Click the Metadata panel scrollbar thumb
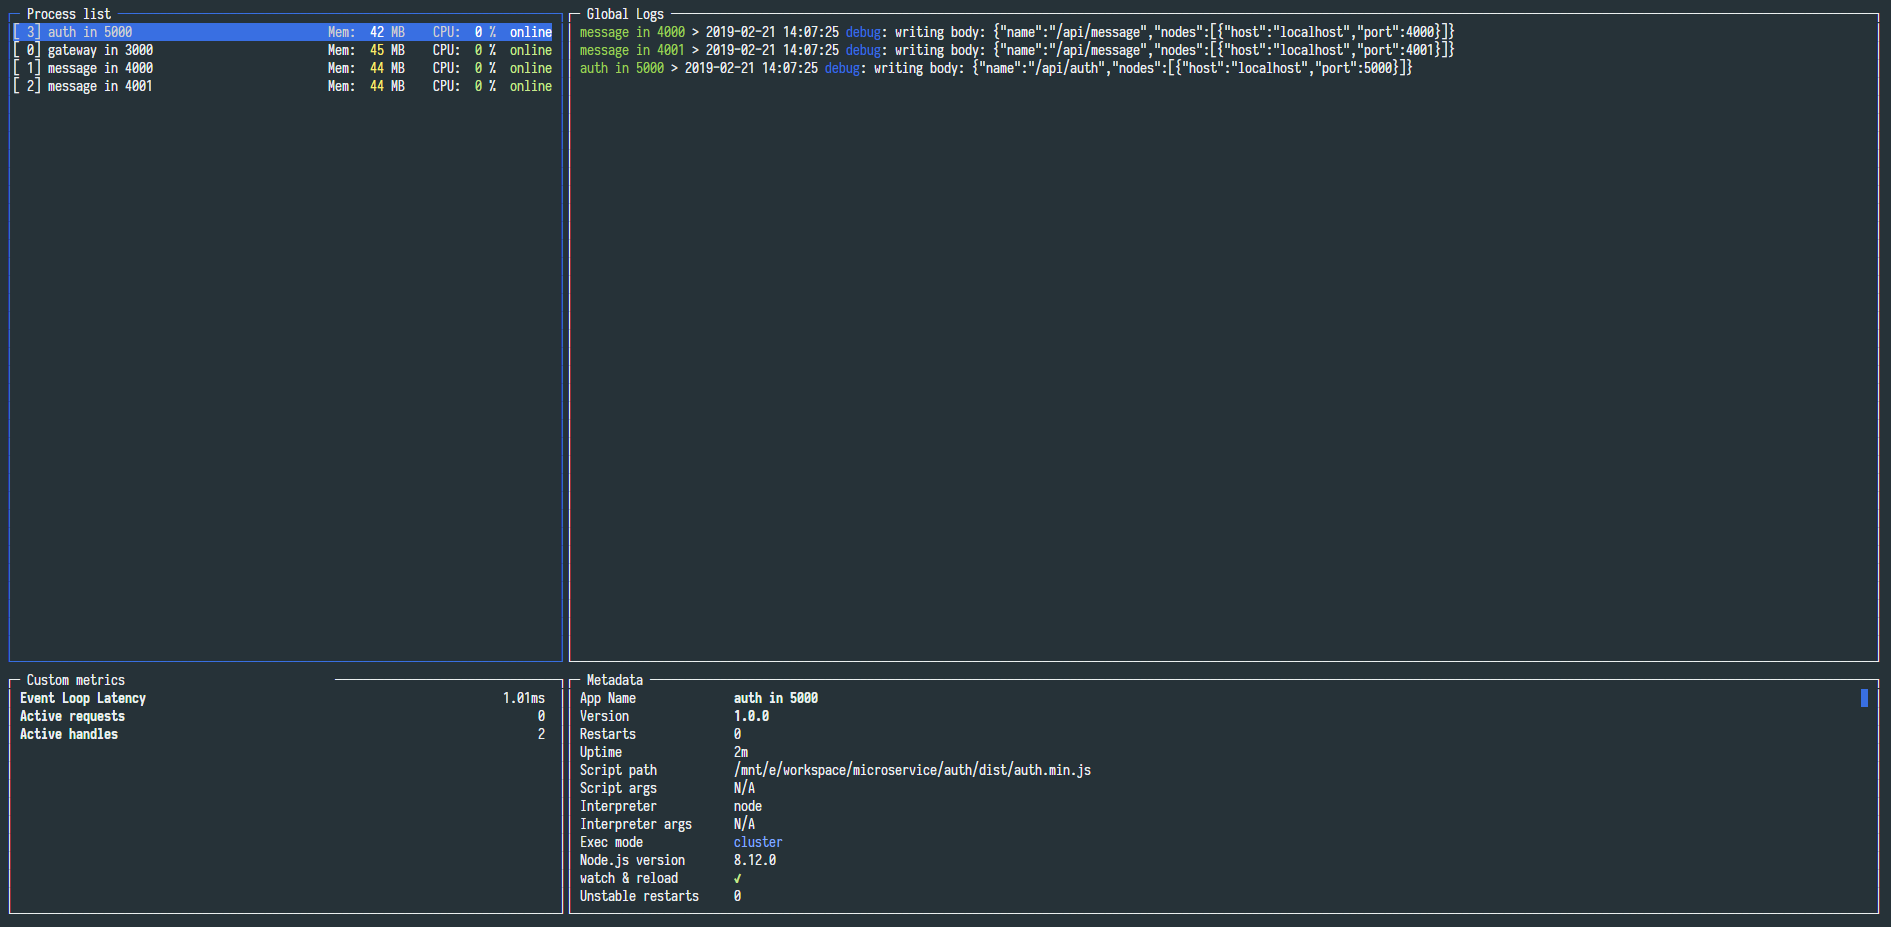Screen dimensions: 1891x927 (x=1864, y=698)
